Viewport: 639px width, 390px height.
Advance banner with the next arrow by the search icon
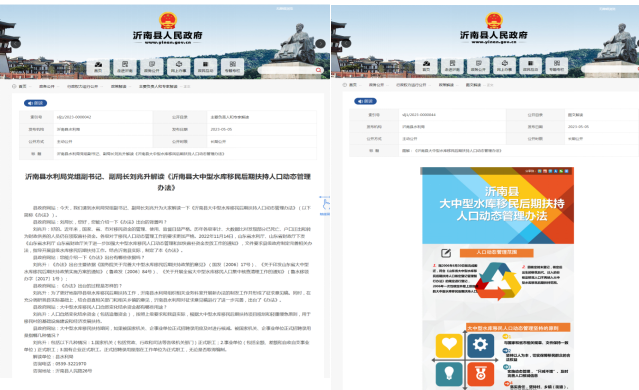[321, 43]
